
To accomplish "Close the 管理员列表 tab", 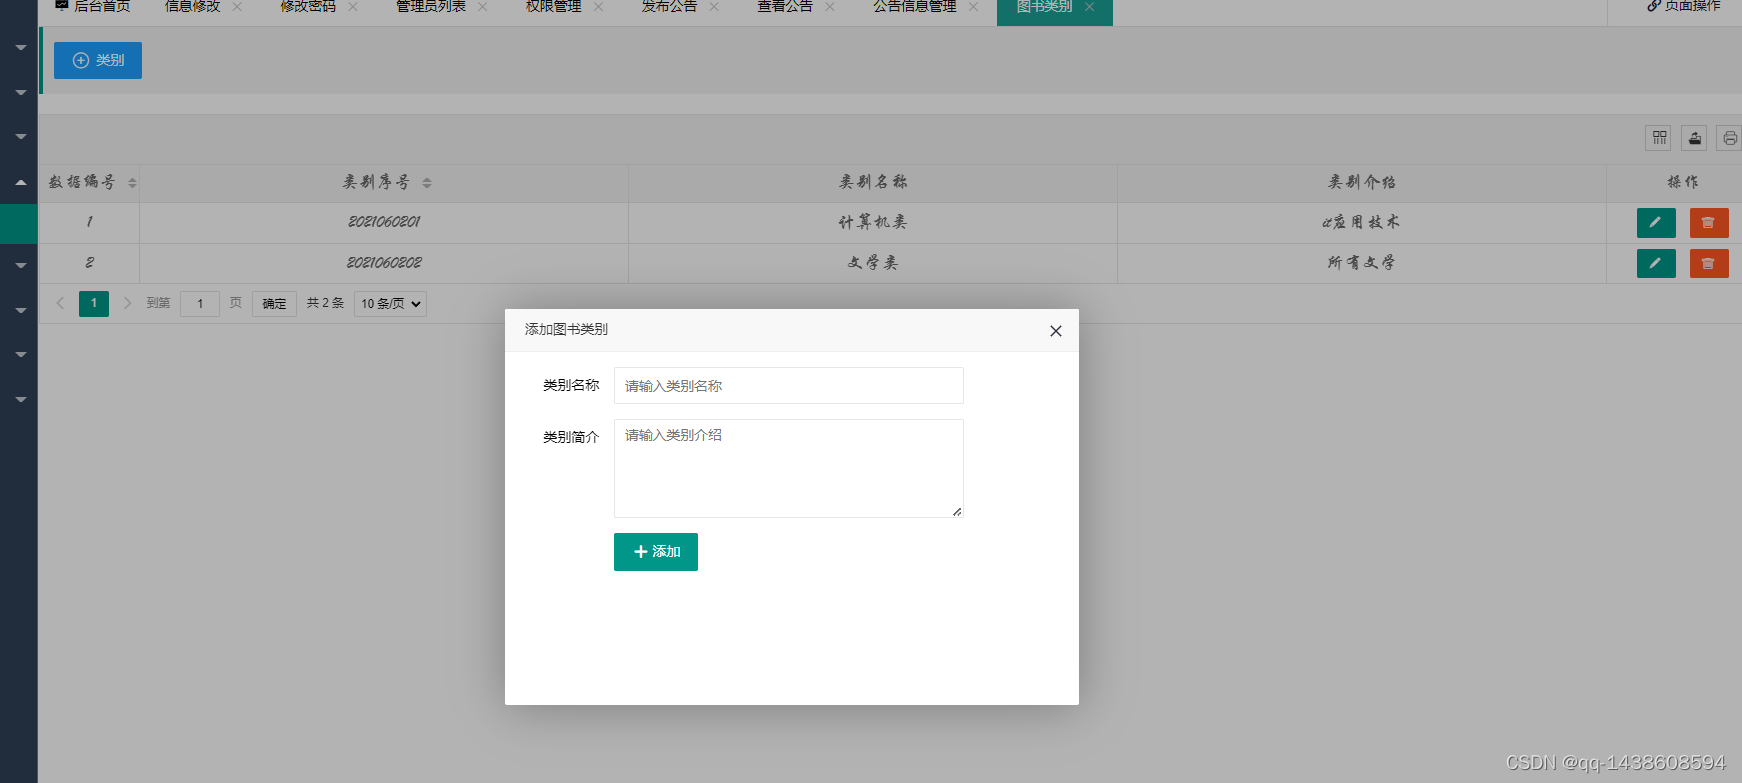I will [483, 6].
